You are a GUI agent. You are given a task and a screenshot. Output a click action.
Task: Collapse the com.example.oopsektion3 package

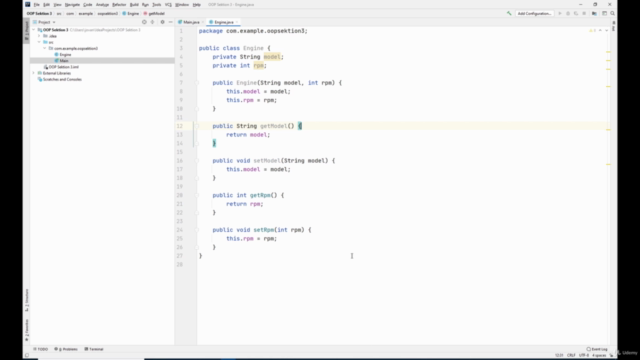pos(44,48)
